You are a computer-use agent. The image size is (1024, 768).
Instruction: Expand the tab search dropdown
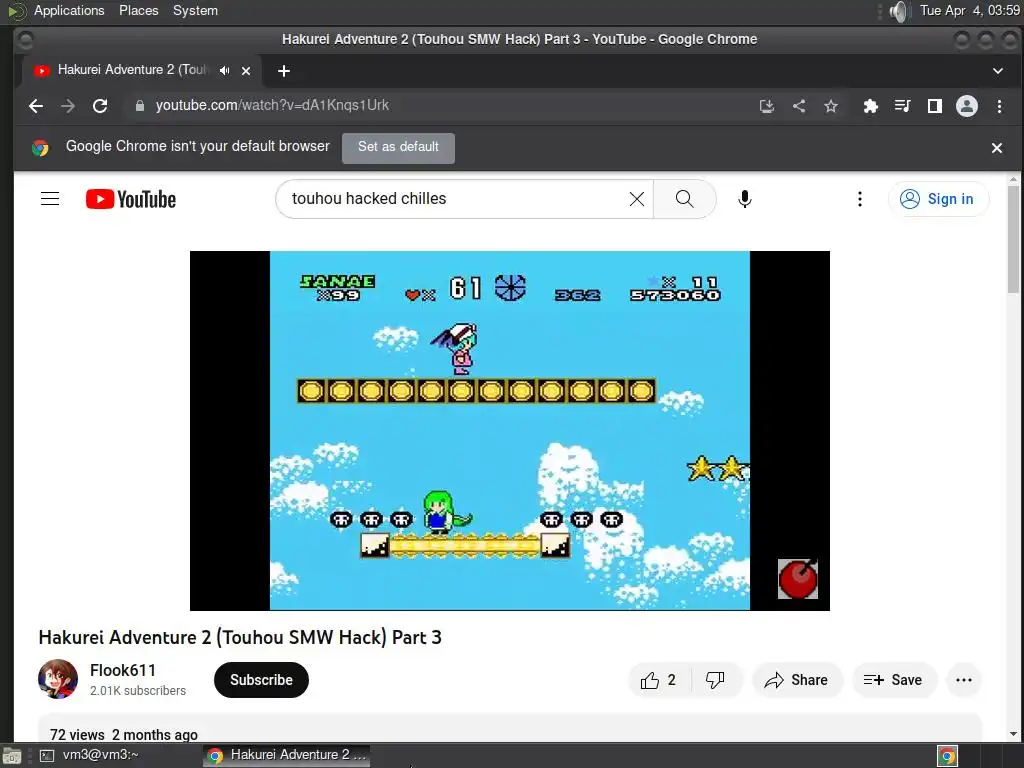(998, 71)
